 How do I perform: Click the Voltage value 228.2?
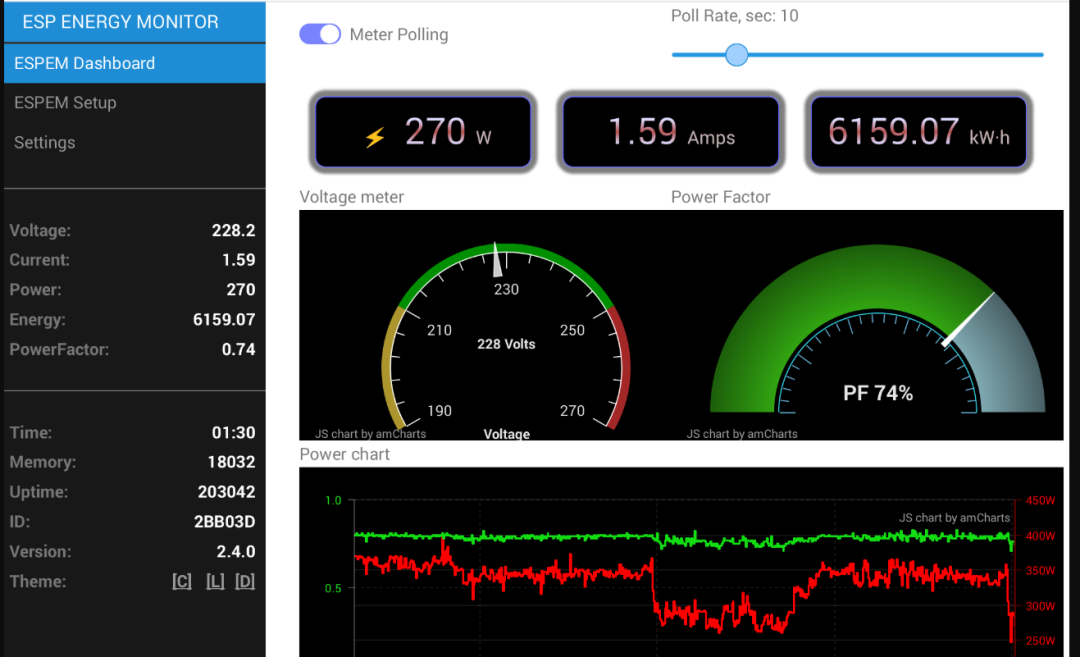pyautogui.click(x=233, y=231)
